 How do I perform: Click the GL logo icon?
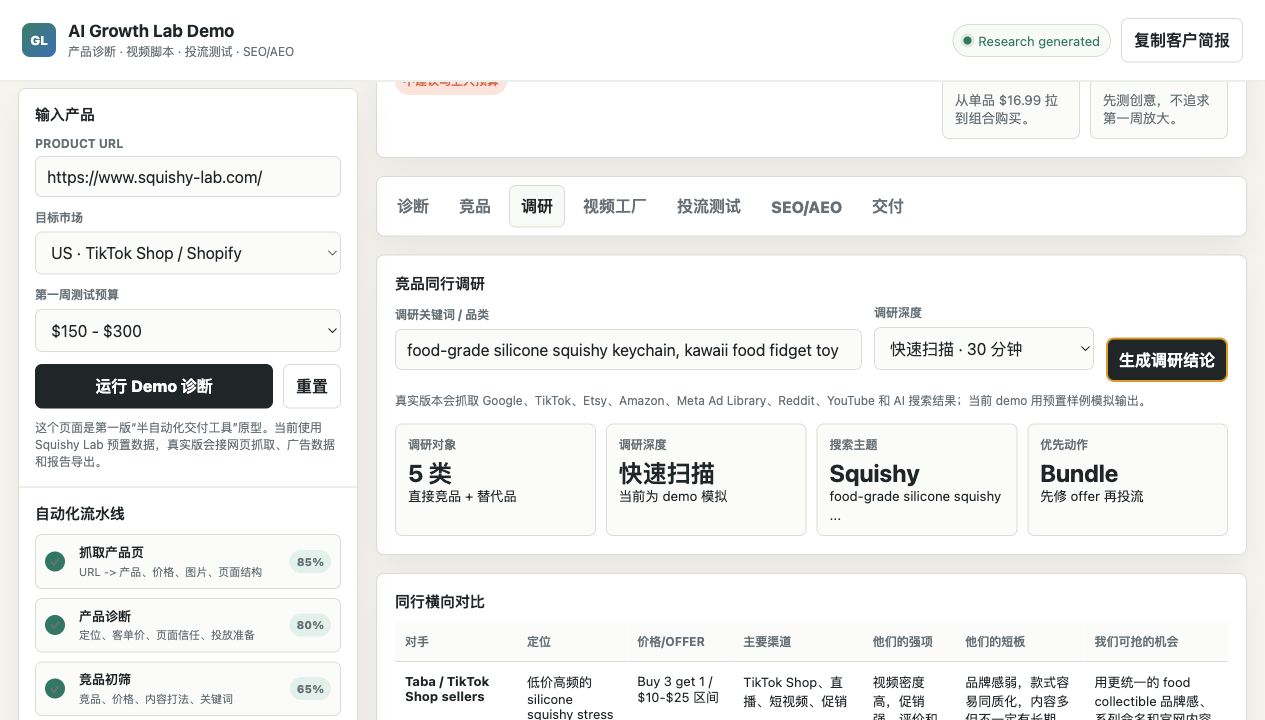[39, 40]
